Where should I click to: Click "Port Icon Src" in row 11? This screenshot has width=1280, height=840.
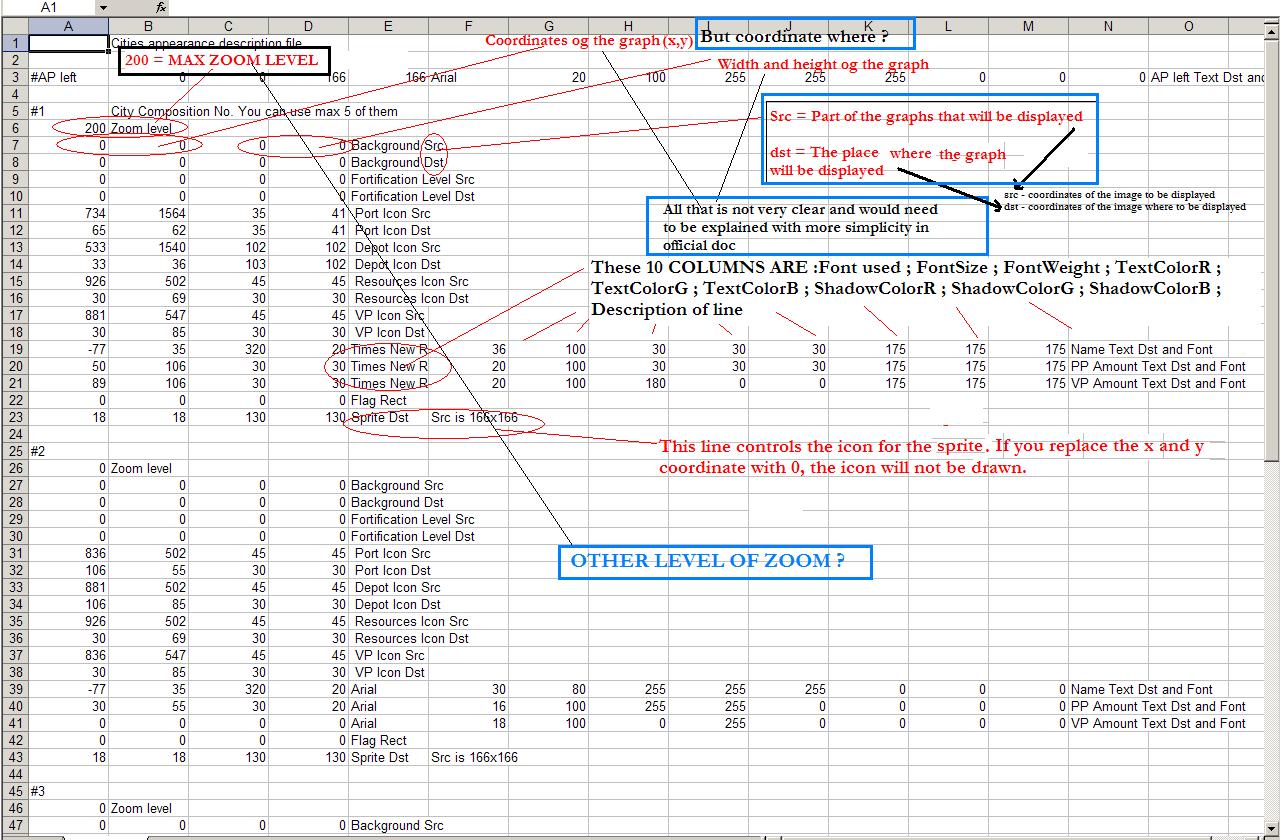point(393,213)
